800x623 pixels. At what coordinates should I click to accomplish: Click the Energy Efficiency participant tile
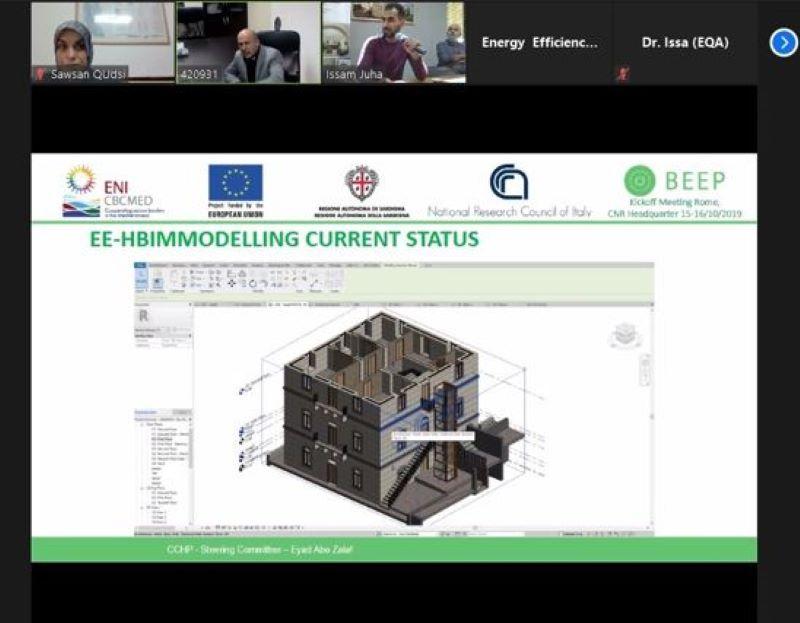[x=540, y=43]
